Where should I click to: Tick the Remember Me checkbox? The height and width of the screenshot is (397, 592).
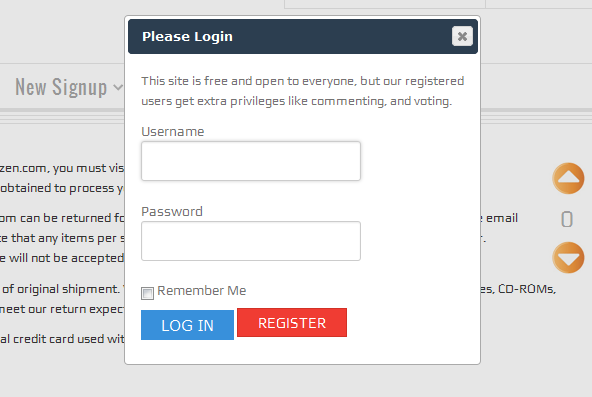[147, 293]
